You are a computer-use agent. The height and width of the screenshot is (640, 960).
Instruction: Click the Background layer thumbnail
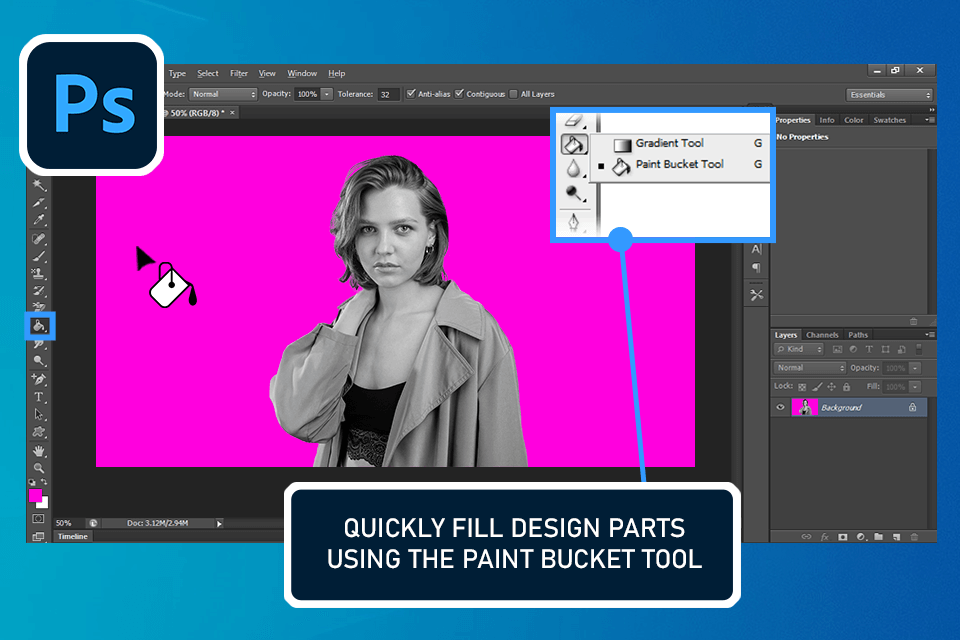804,407
